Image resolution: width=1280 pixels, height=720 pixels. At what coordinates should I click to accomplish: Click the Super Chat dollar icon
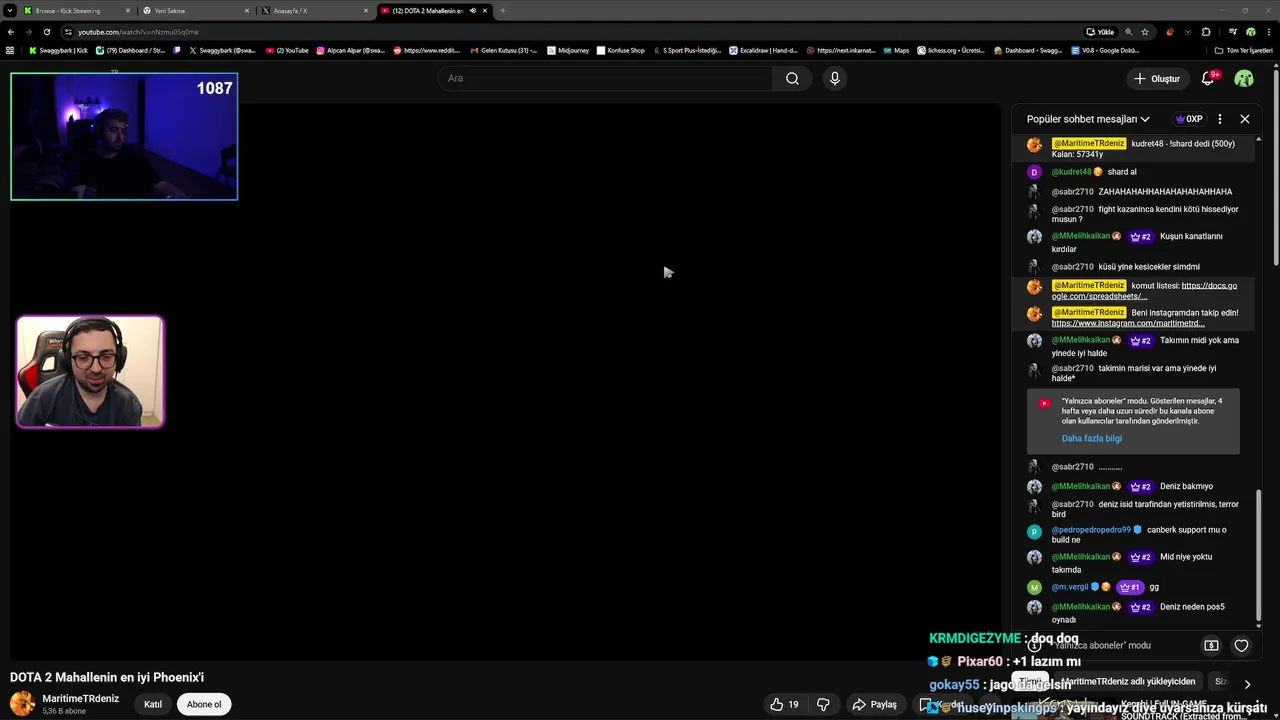pyautogui.click(x=1211, y=646)
